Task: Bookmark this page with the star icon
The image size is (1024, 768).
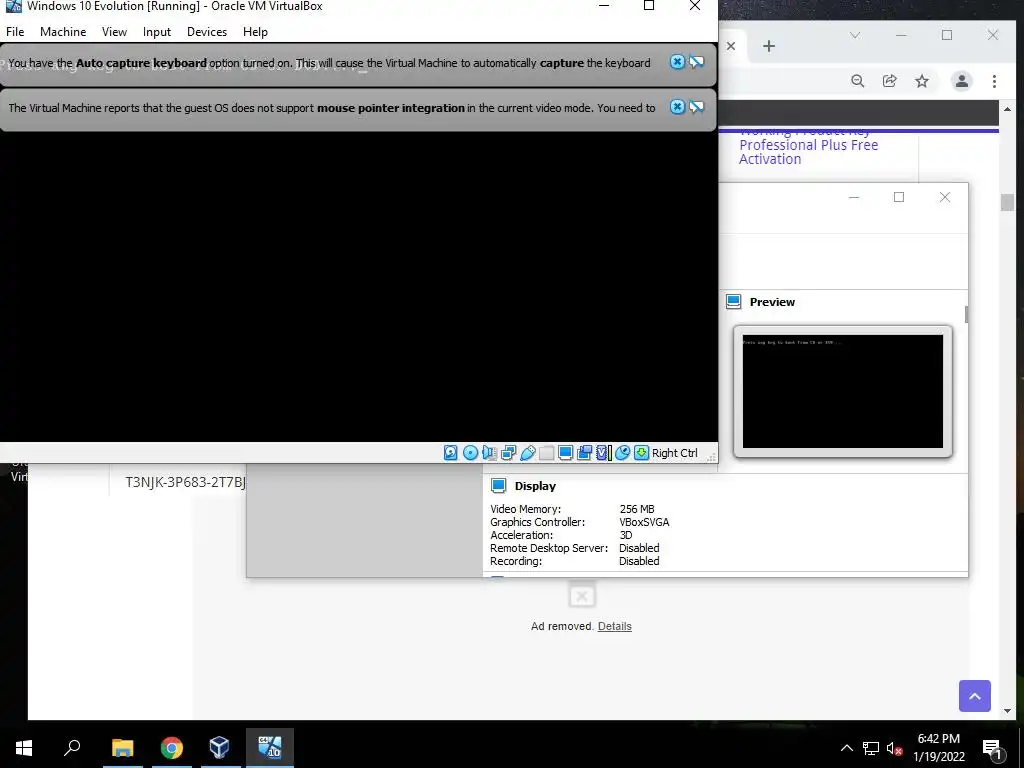Action: [921, 81]
